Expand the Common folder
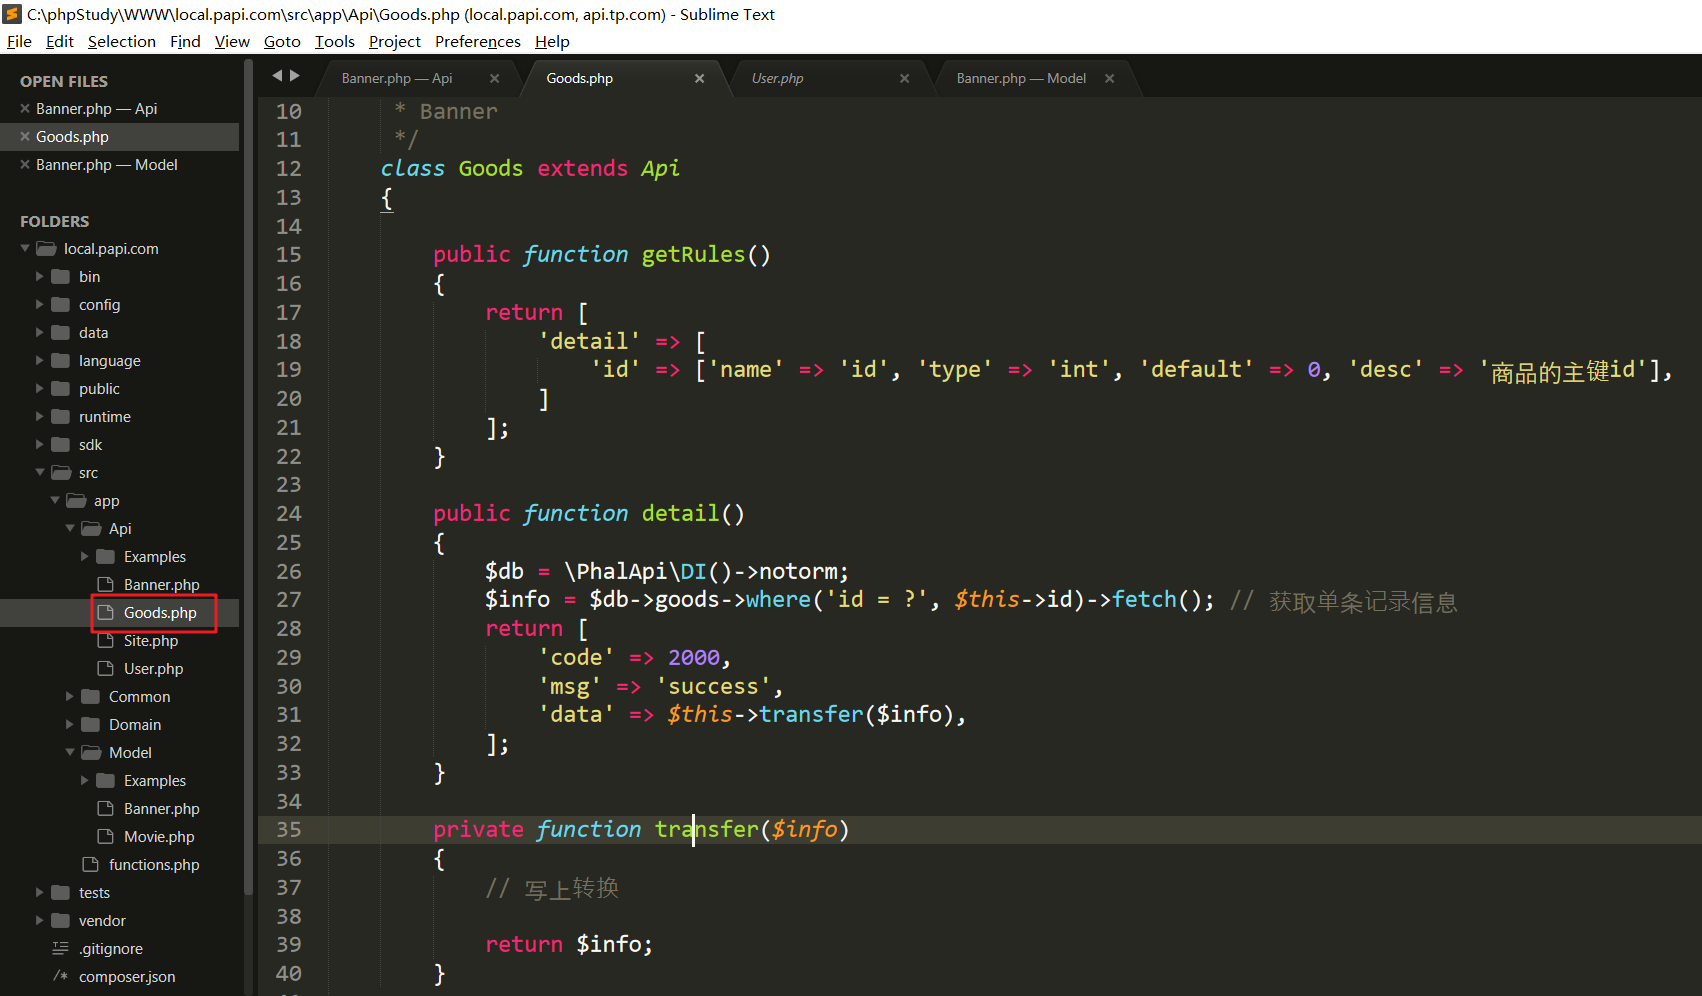Viewport: 1702px width, 996px height. coord(70,696)
